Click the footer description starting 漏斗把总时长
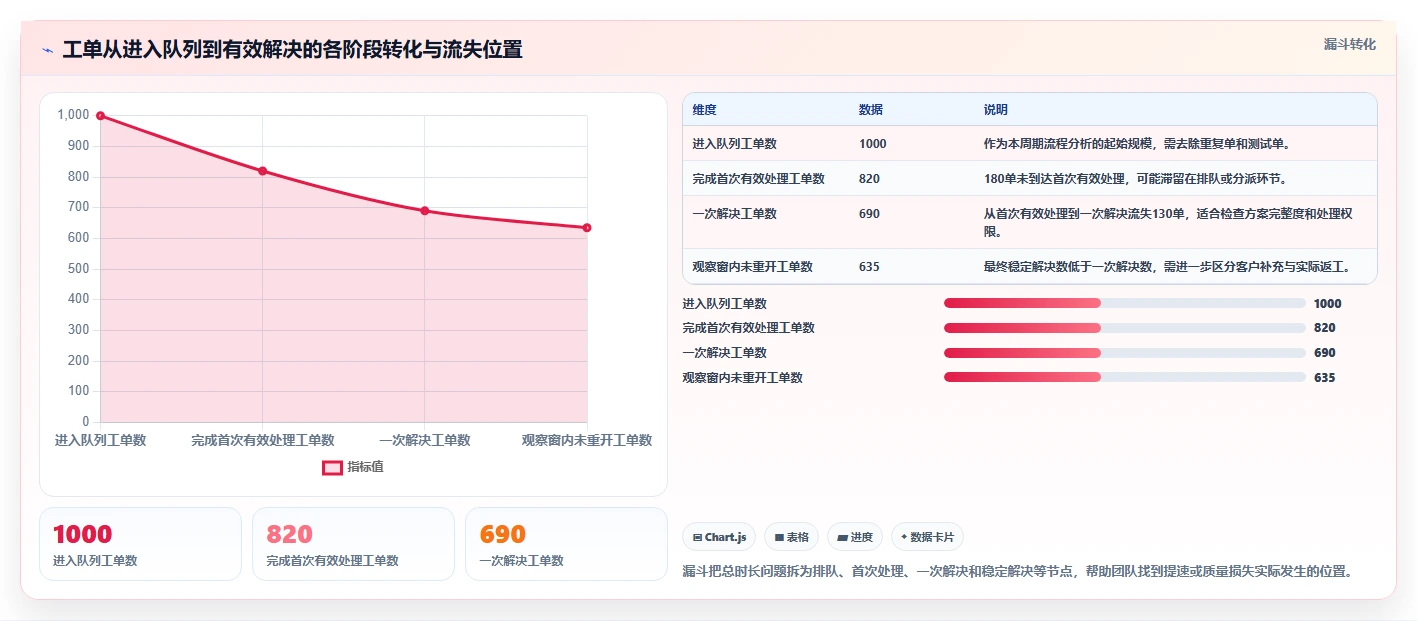Screen dimensions: 1417x621 click(x=1018, y=571)
